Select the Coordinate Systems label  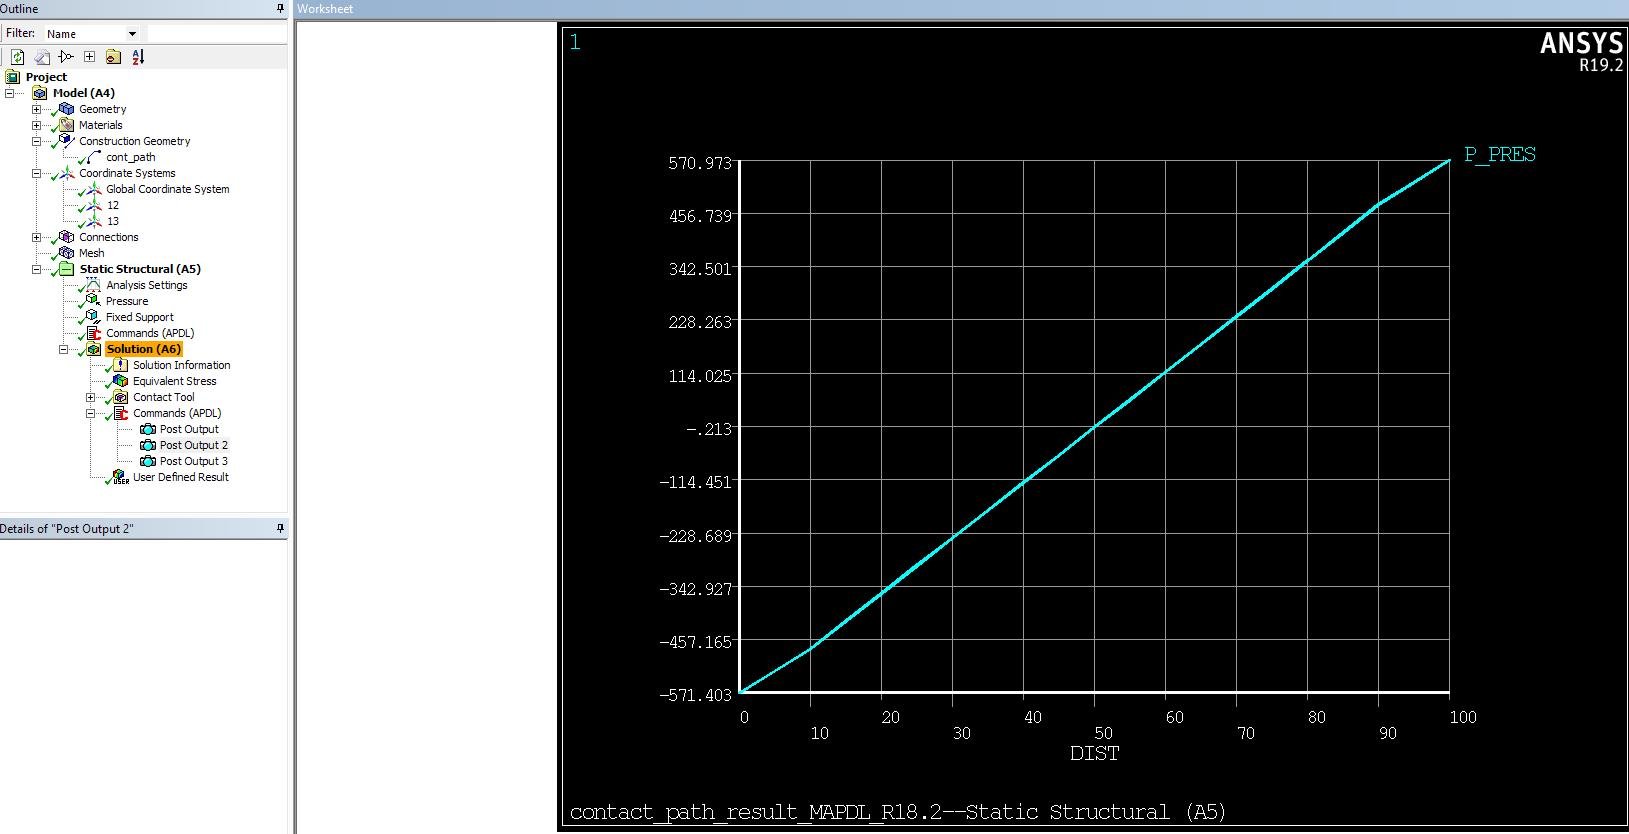[x=127, y=173]
